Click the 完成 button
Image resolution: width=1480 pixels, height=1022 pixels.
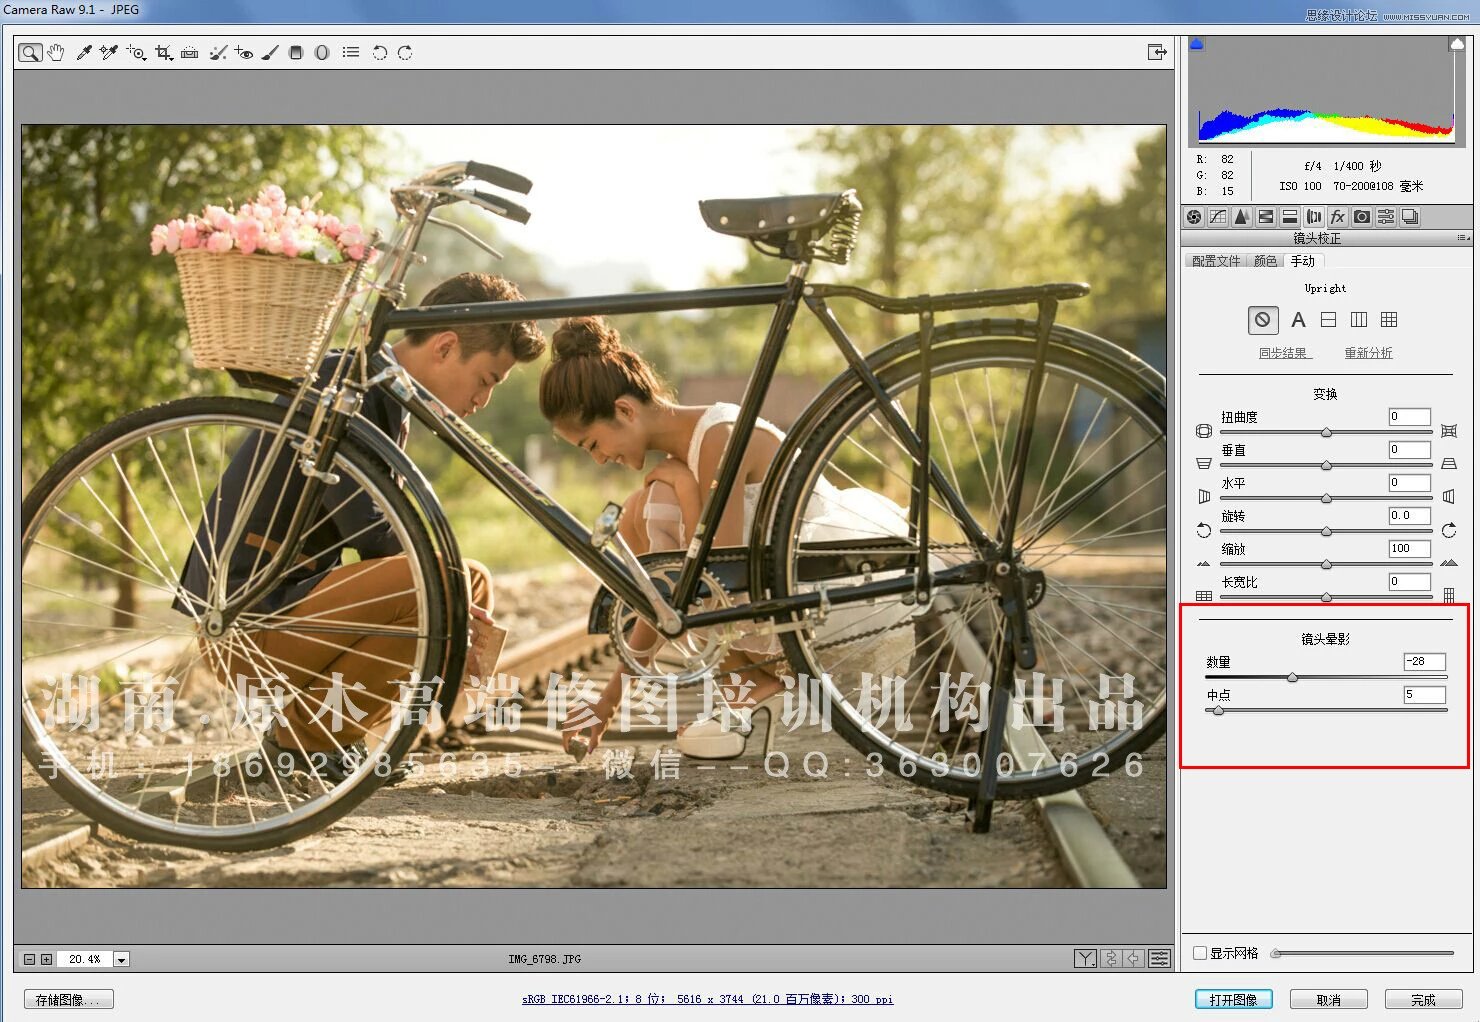pyautogui.click(x=1423, y=999)
